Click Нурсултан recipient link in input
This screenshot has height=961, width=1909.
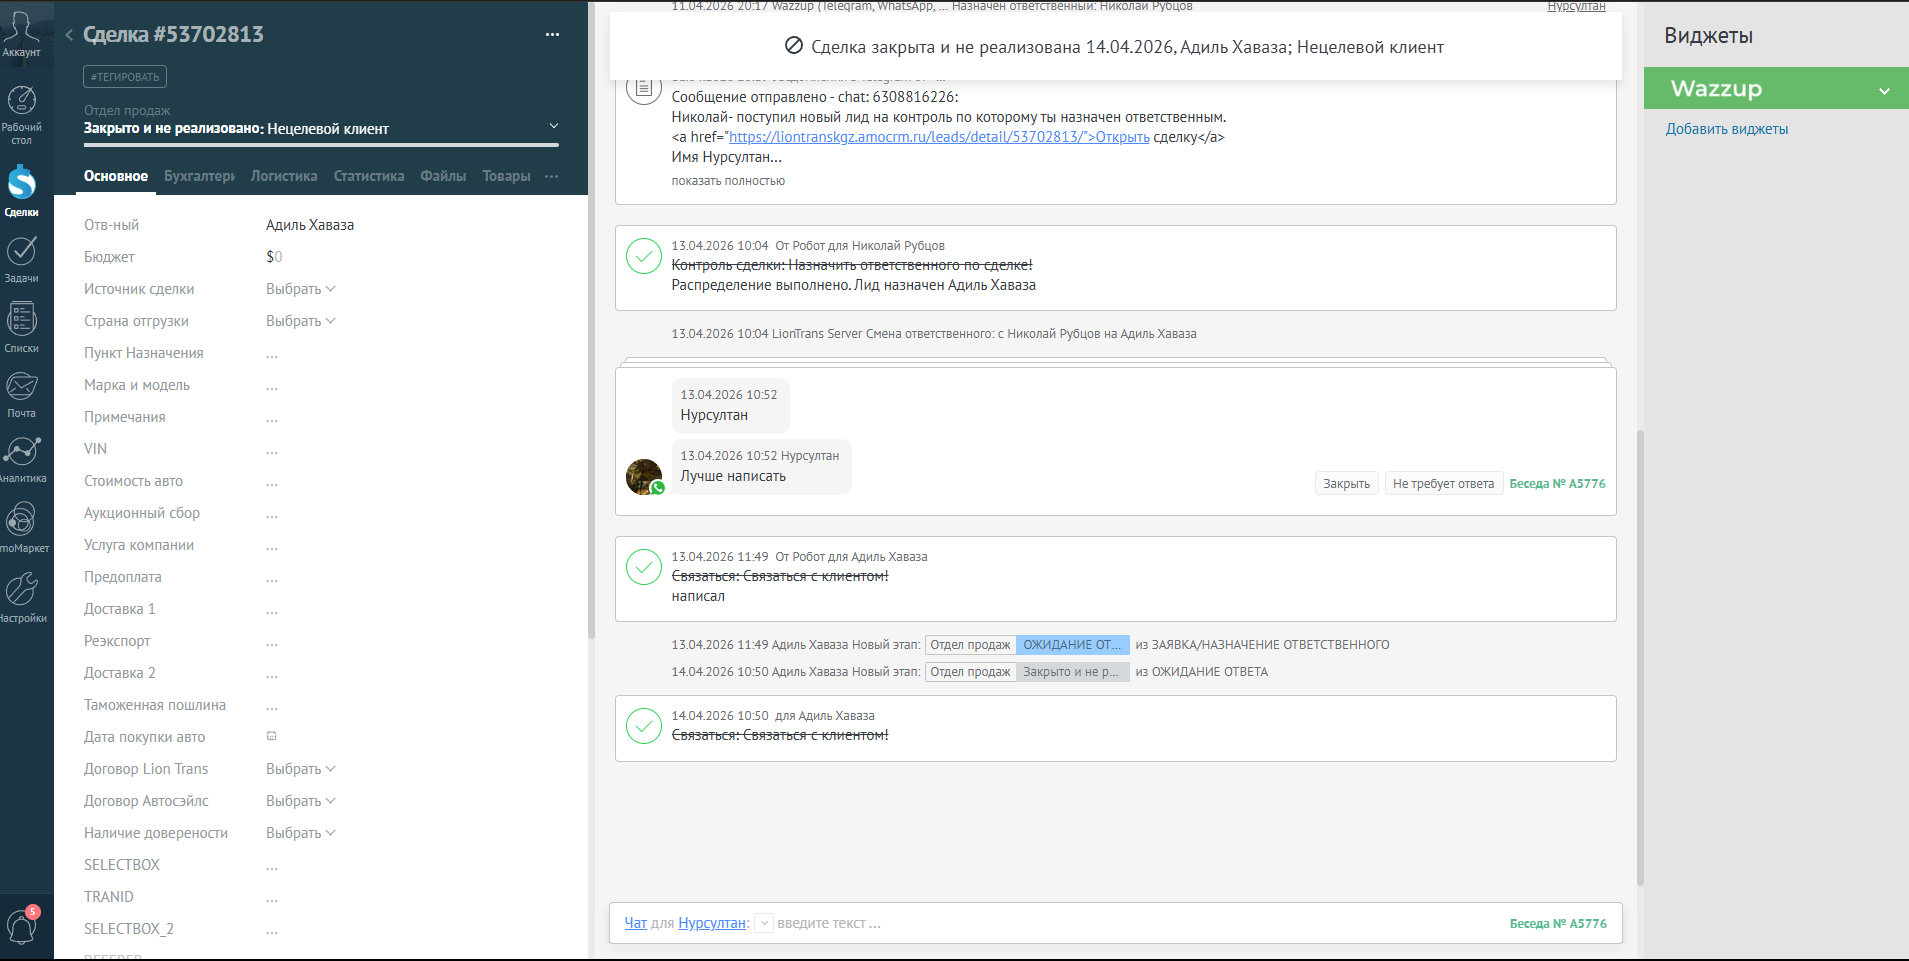(712, 923)
